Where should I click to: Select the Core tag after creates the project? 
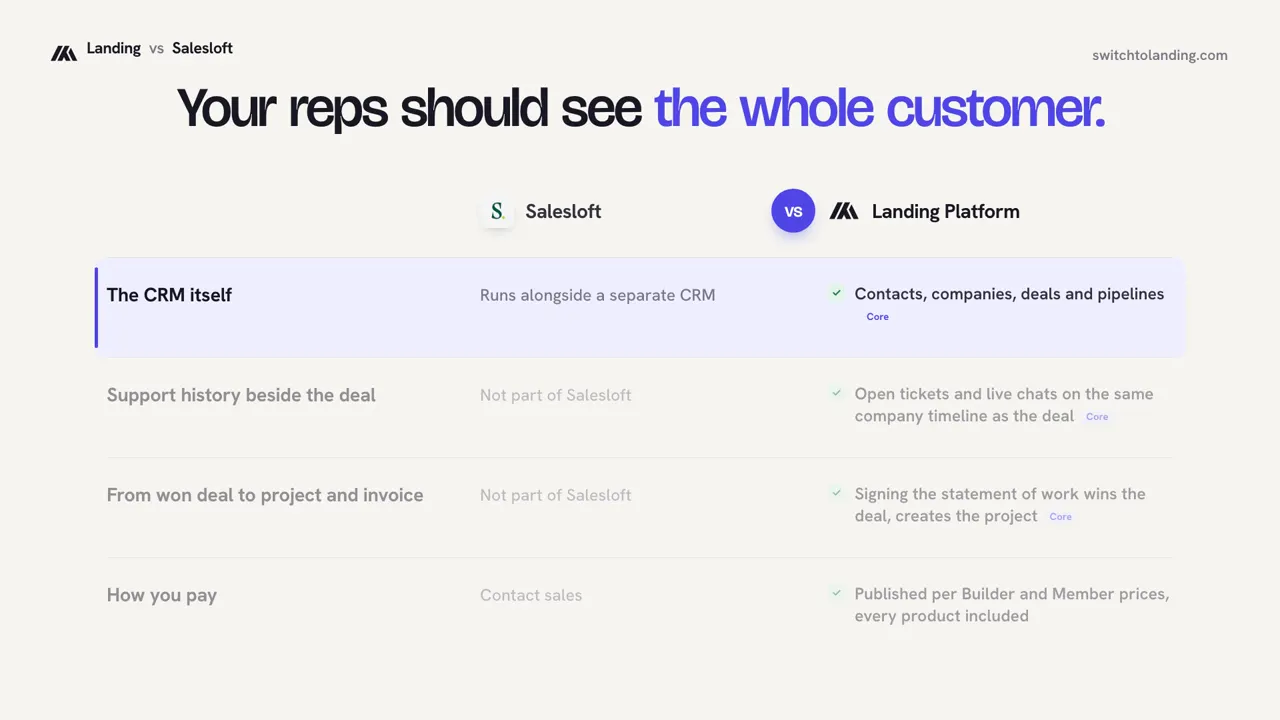pyautogui.click(x=1060, y=516)
